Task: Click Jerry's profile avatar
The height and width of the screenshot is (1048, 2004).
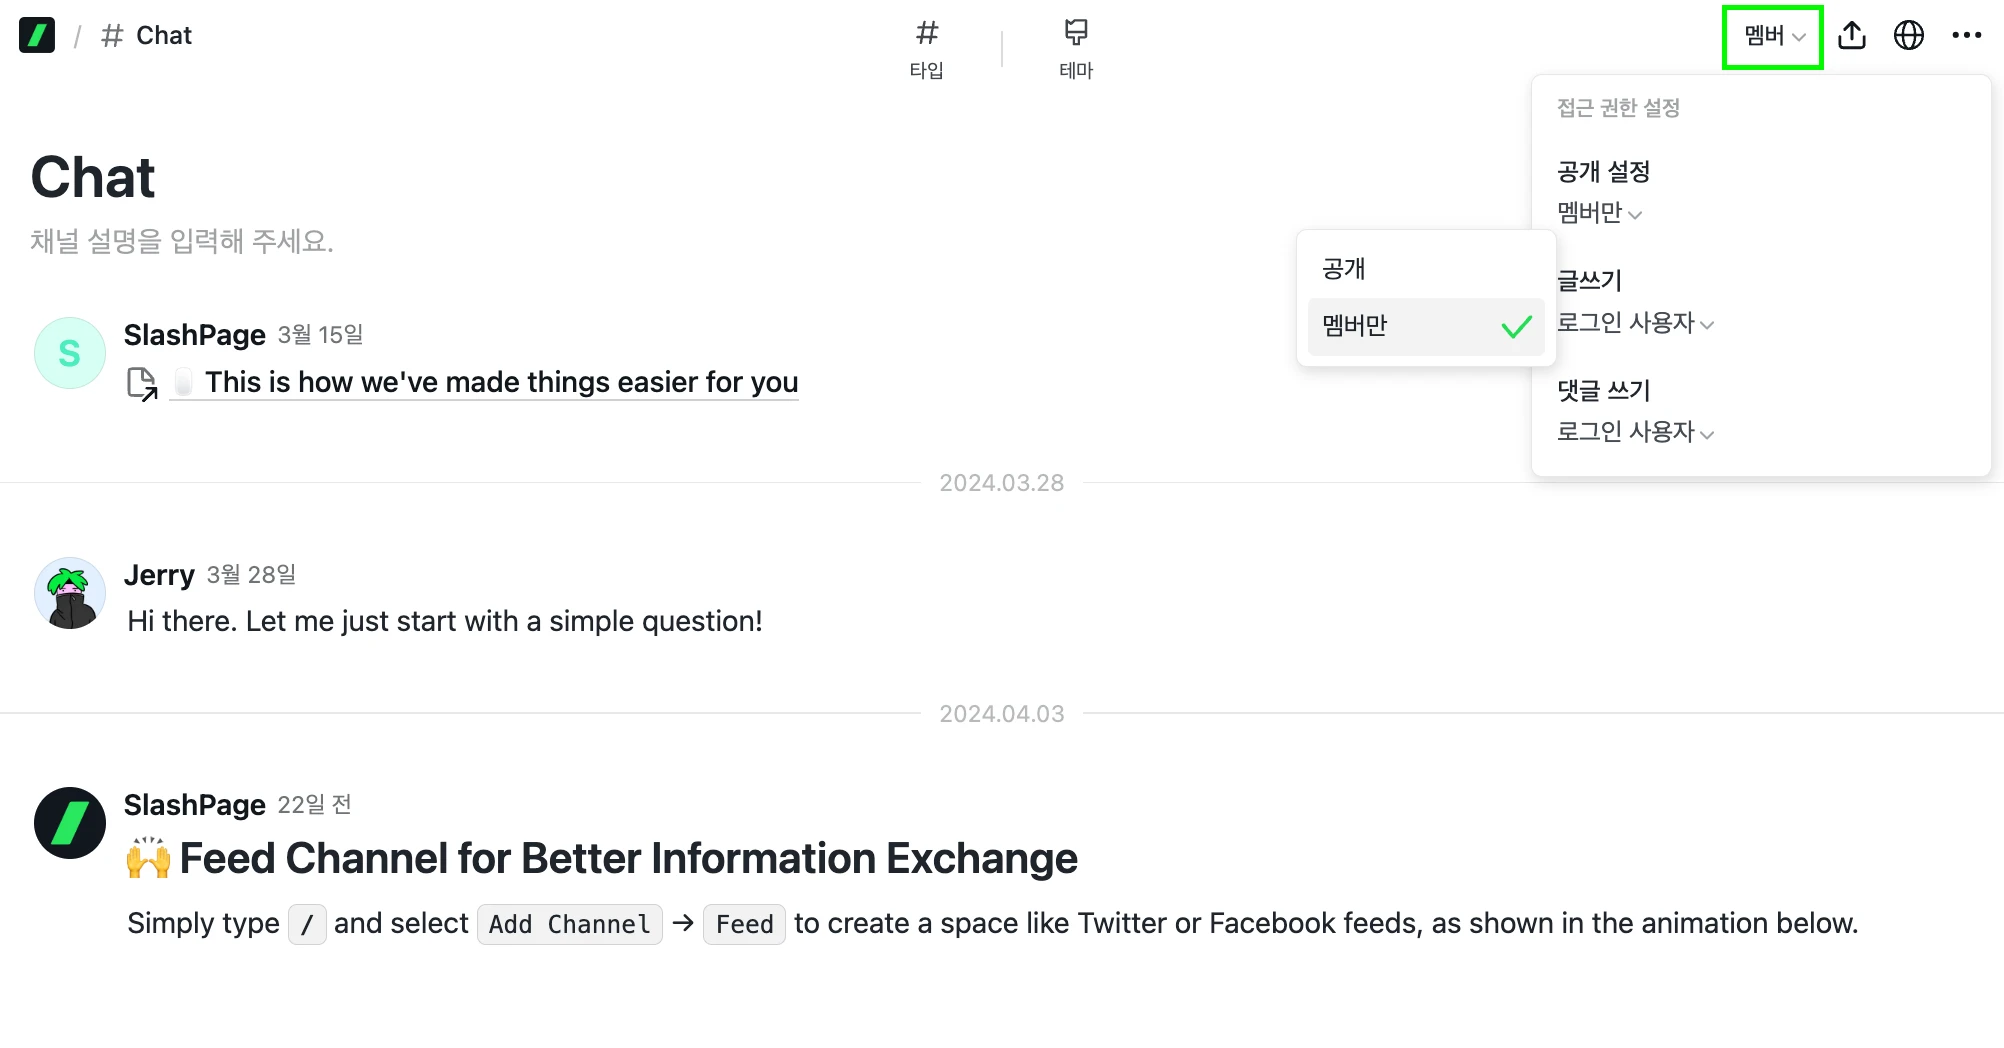Action: (70, 593)
